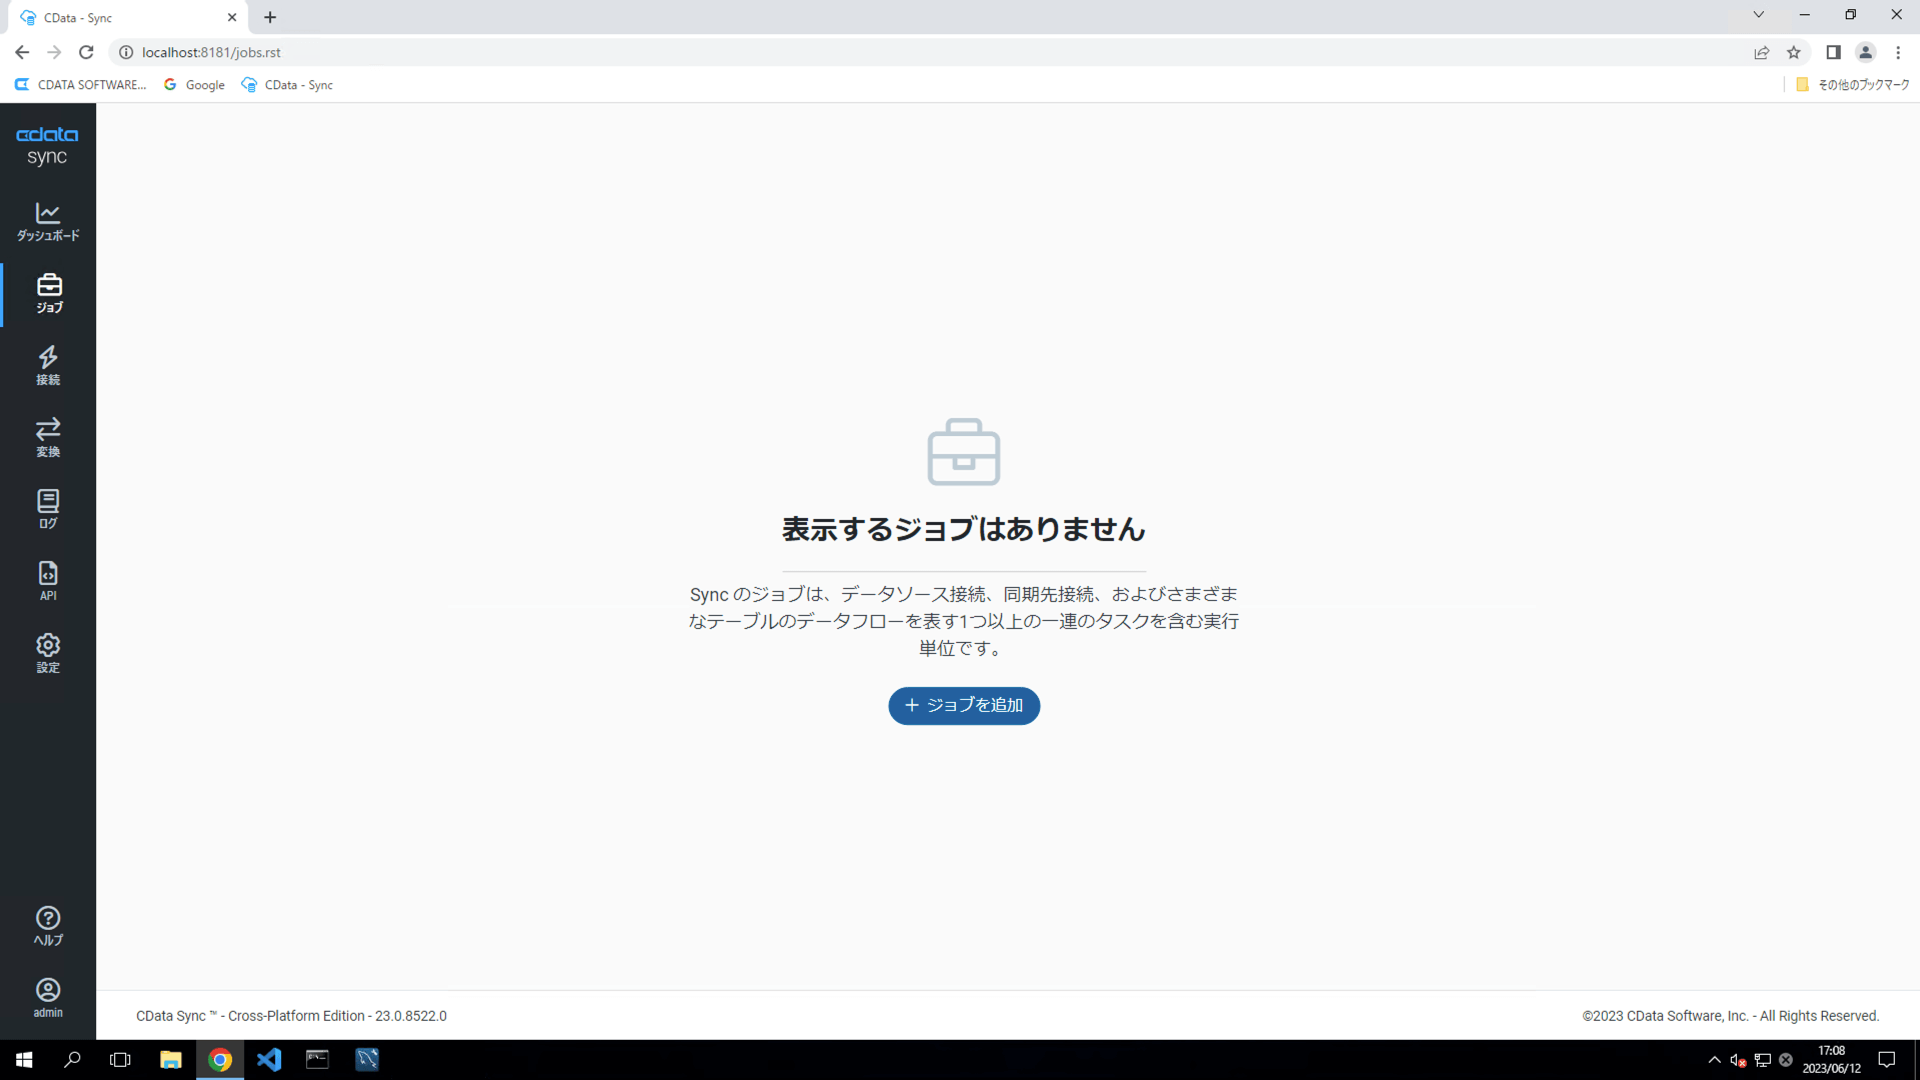Viewport: 1920px width, 1080px height.
Task: Open the Connections (接続) lightning icon
Action: click(48, 365)
